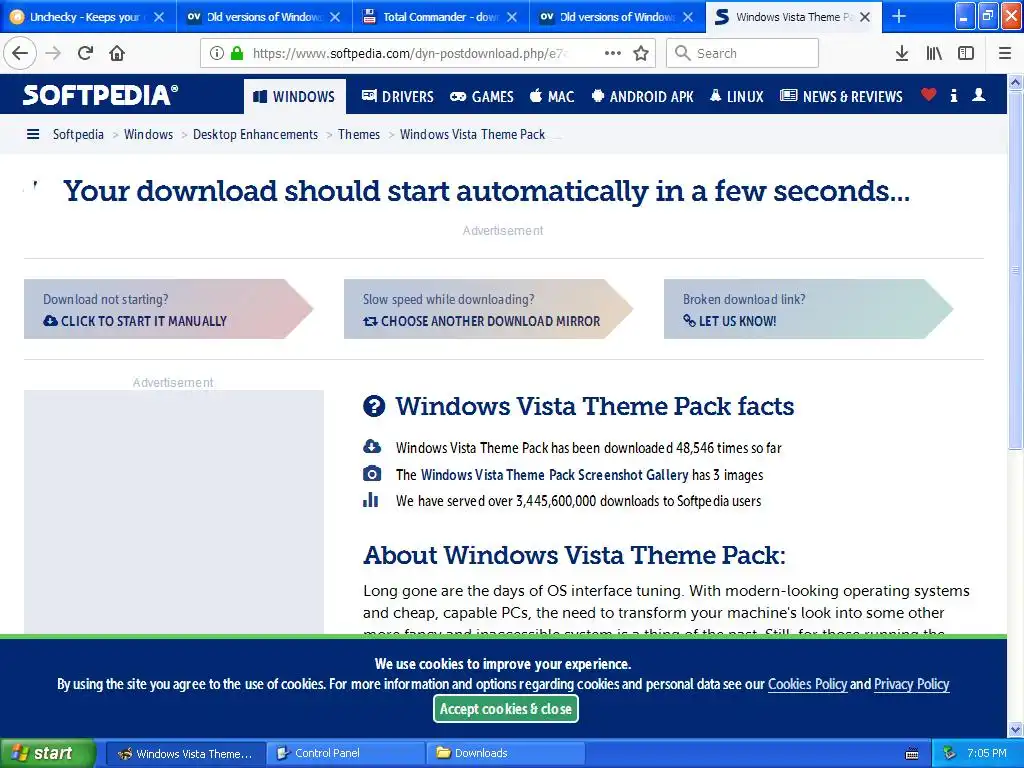
Task: Go to Softpedia breadcrumb link
Action: point(78,134)
